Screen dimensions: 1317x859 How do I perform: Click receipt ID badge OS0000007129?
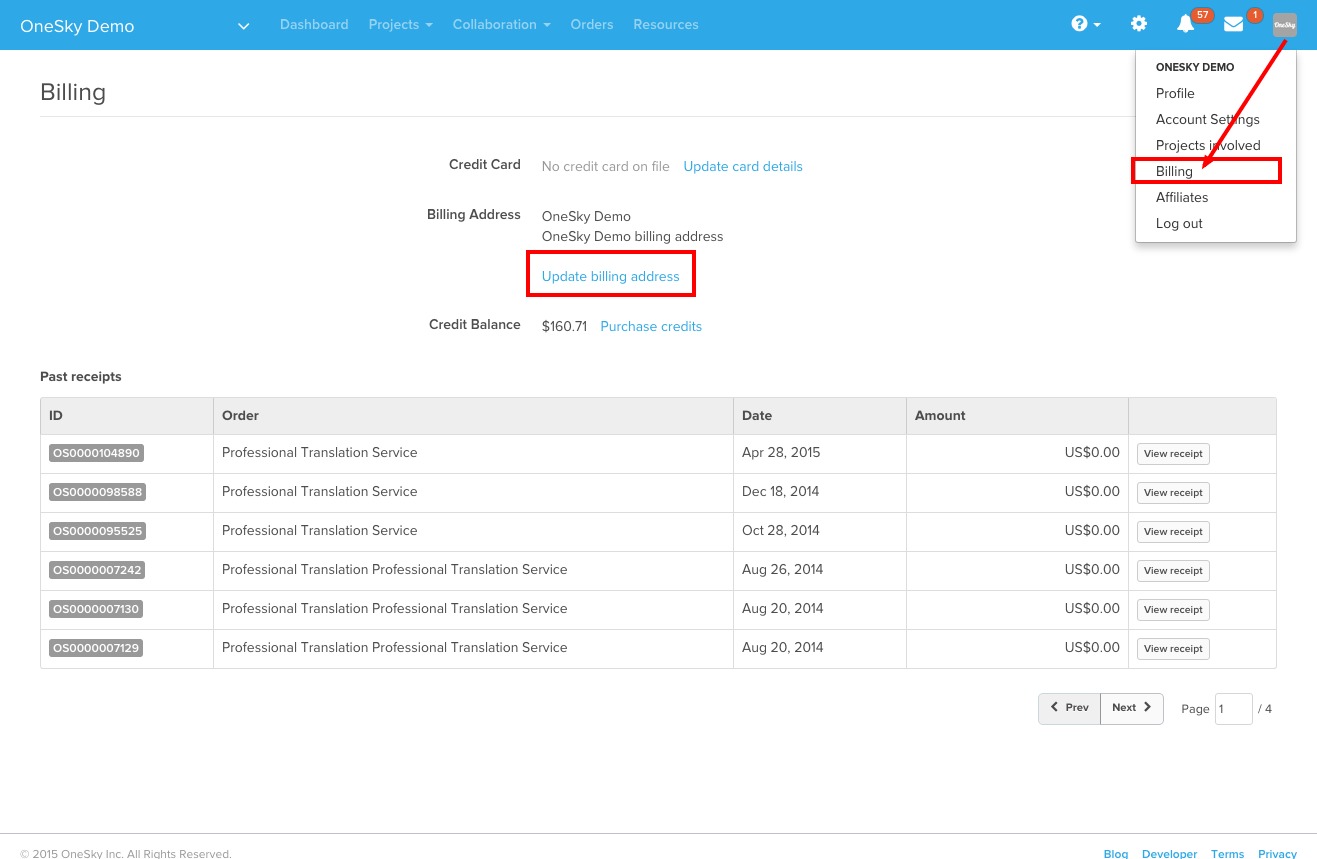click(95, 648)
